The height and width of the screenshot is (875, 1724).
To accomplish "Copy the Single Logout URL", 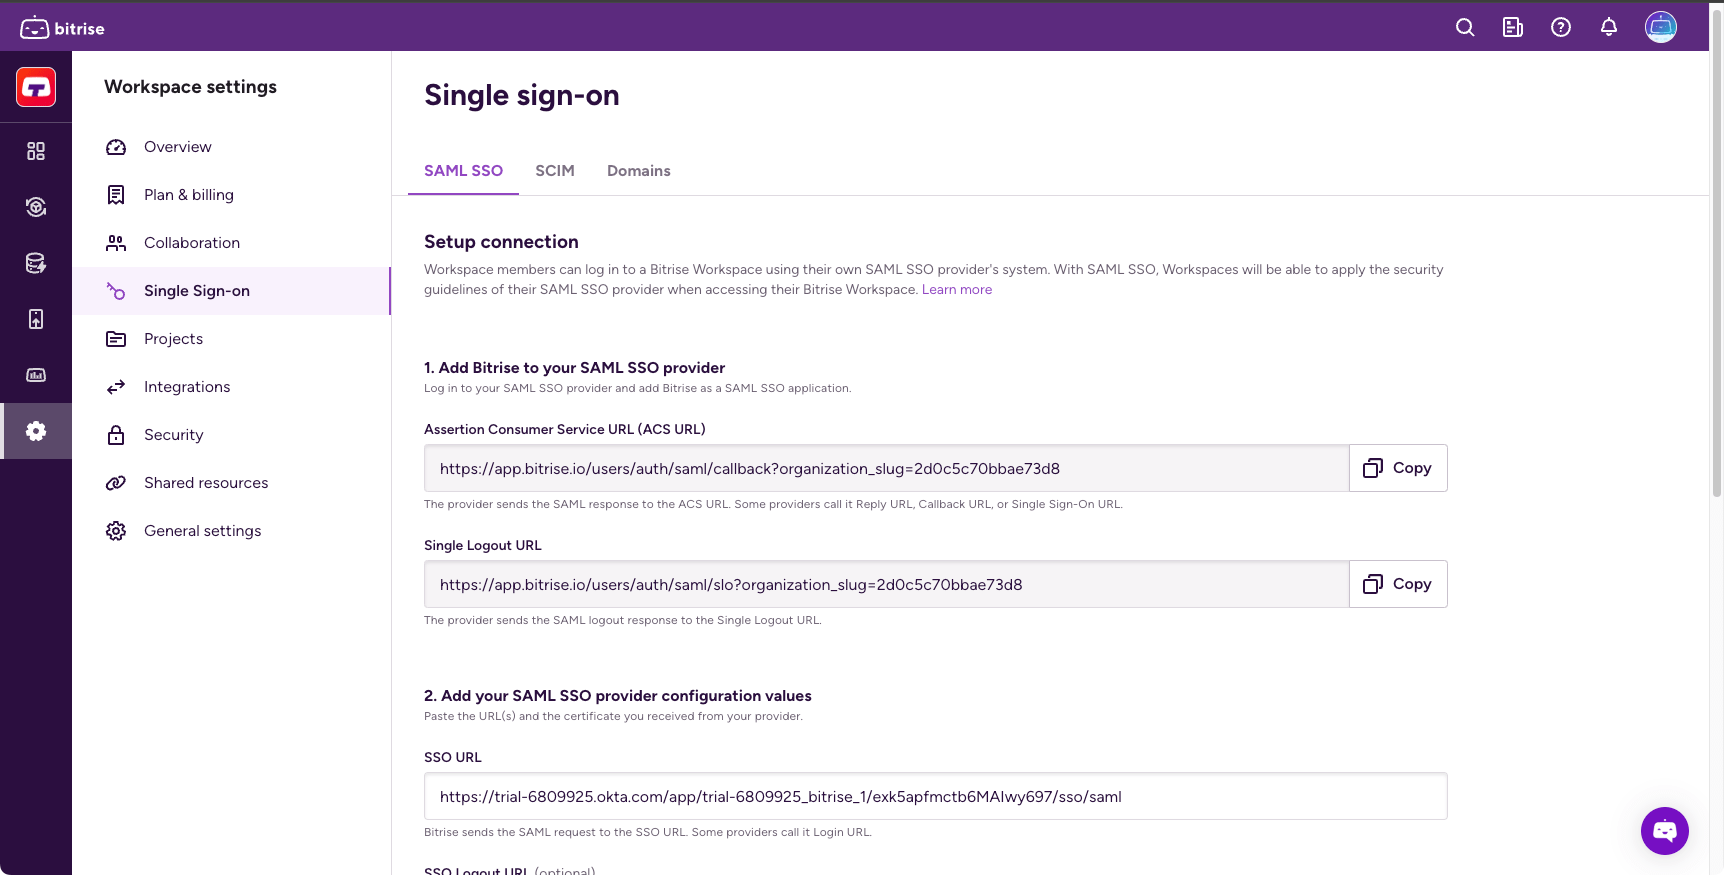I will pos(1398,584).
